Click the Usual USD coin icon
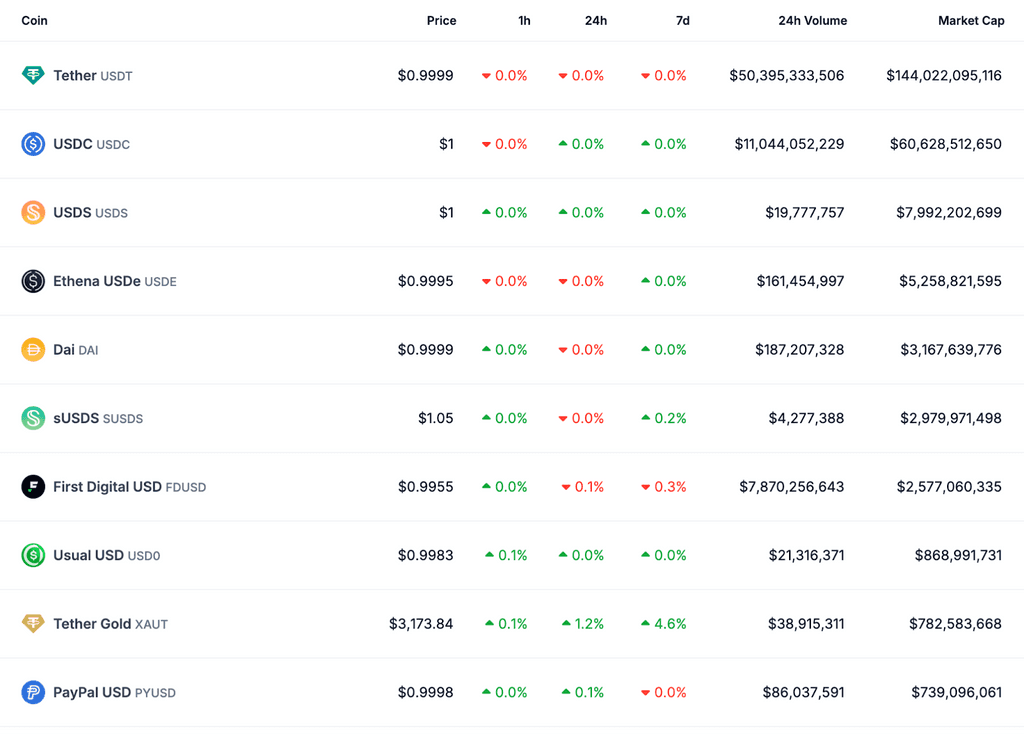Image resolution: width=1024 pixels, height=734 pixels. (x=33, y=555)
